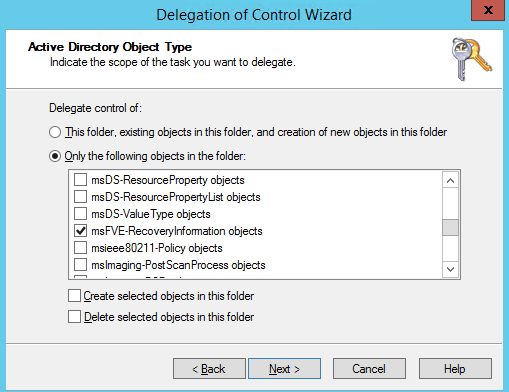Viewport: 509px width, 392px height.
Task: Cancel the delegation wizard
Action: [x=369, y=369]
